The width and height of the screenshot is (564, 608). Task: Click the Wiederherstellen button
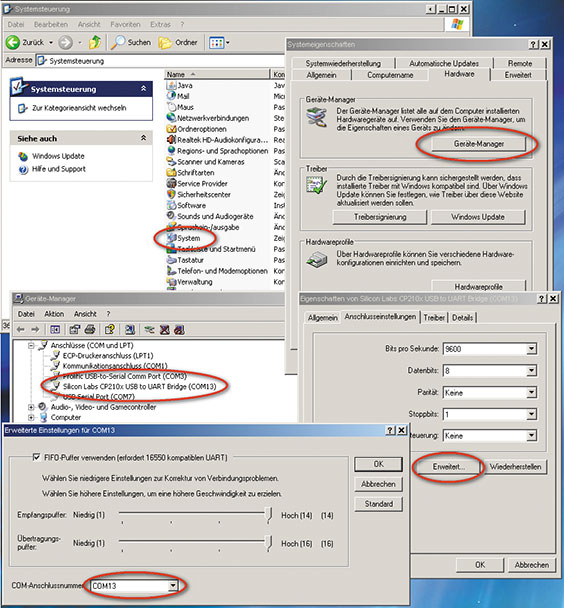tap(516, 467)
